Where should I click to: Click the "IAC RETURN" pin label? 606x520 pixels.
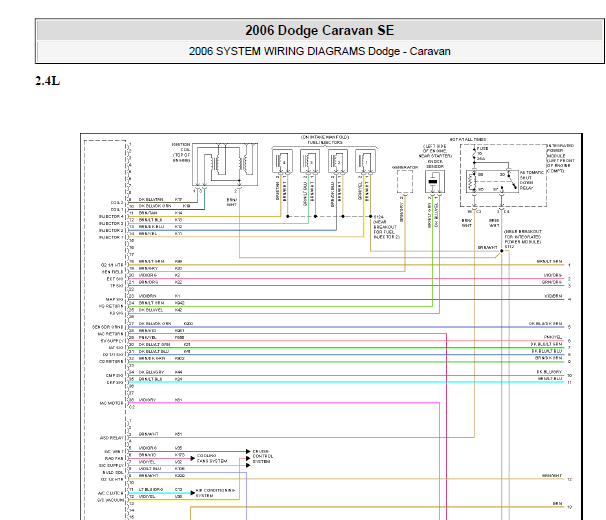point(111,334)
